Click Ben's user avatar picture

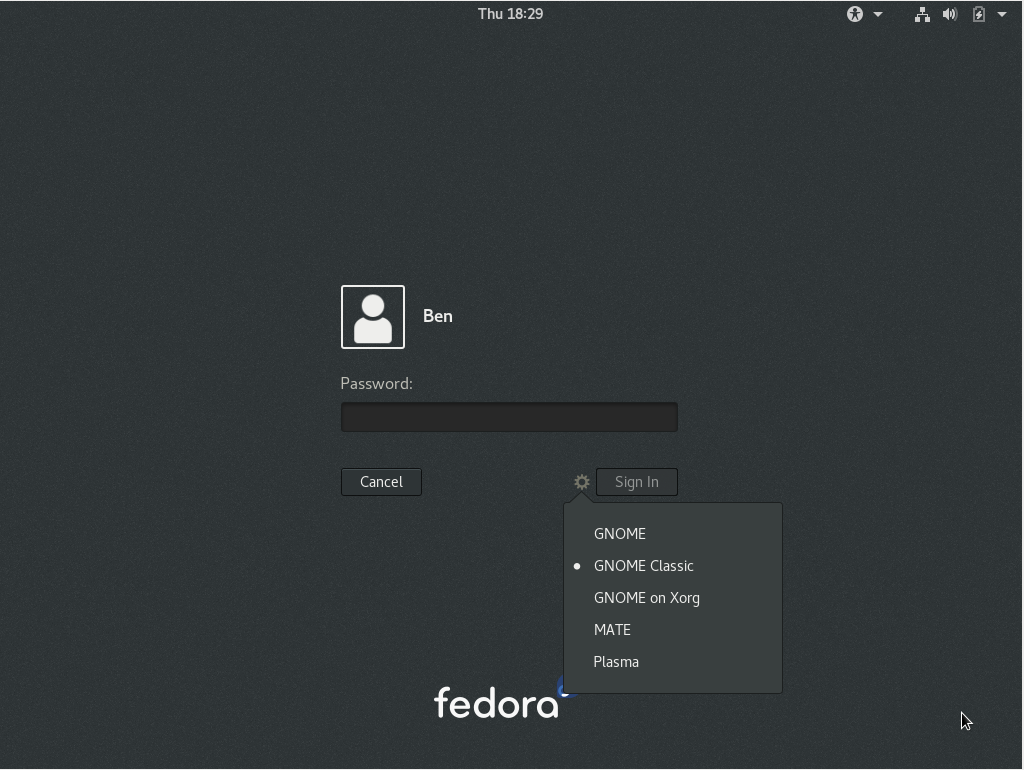point(373,317)
